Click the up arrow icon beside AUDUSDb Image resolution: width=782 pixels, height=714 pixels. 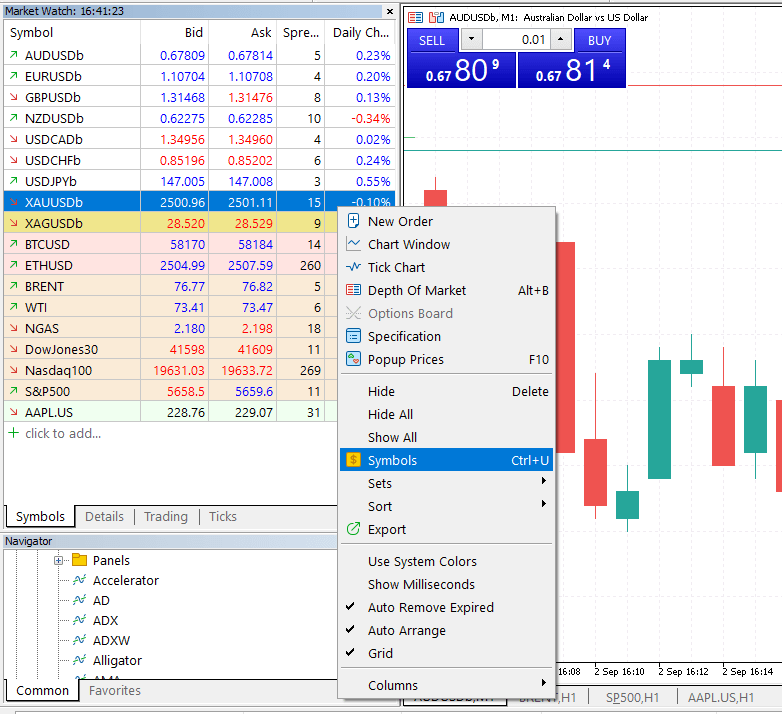click(13, 54)
